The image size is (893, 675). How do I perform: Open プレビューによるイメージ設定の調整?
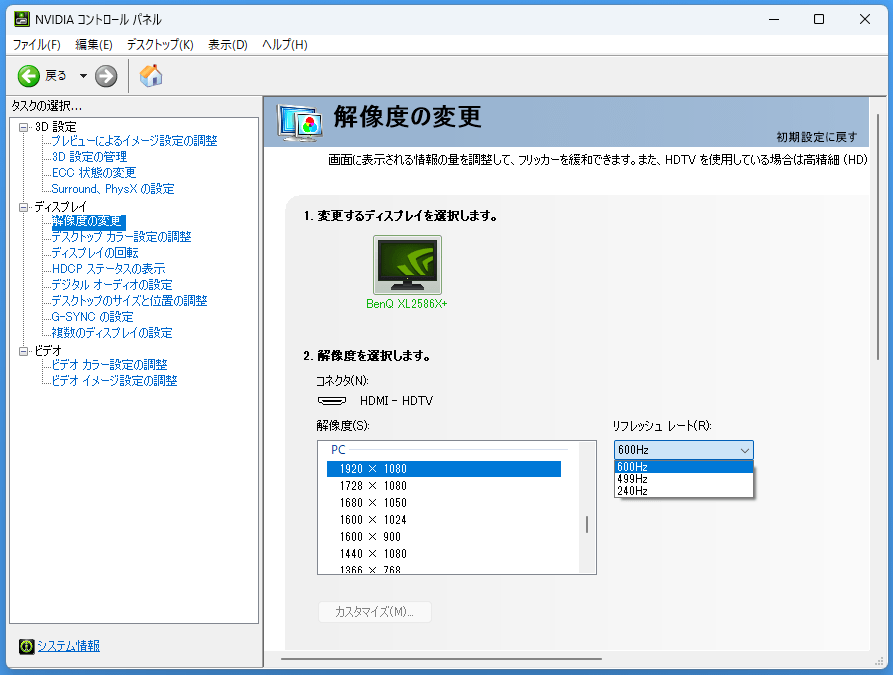click(x=134, y=141)
